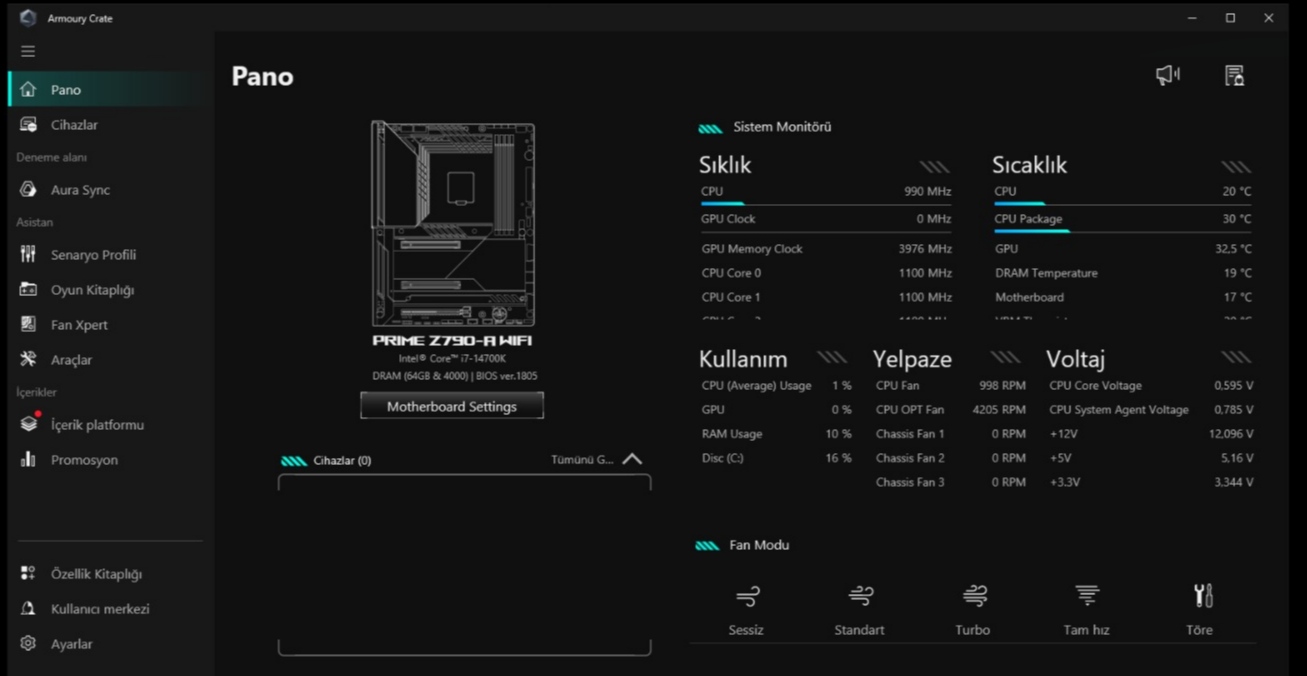Open Ayarlar in the sidebar

(x=110, y=643)
